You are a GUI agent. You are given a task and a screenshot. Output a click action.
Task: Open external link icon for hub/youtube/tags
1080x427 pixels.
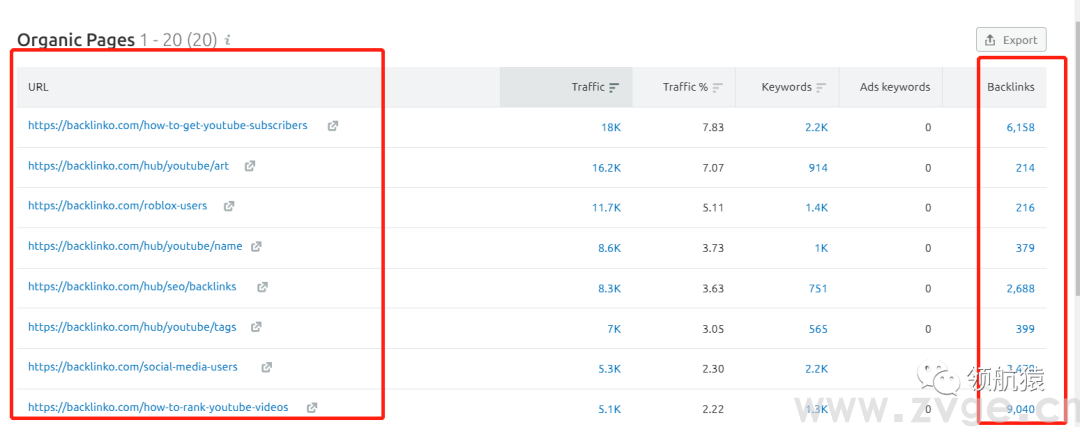[256, 327]
